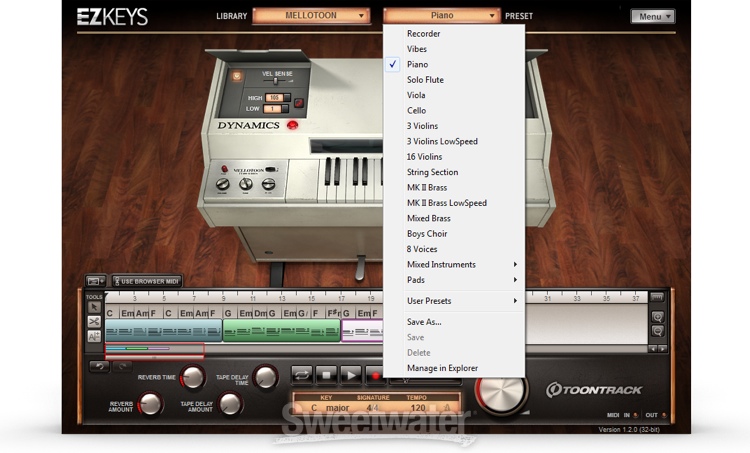
Task: Select the scissors cut tool
Action: click(94, 322)
